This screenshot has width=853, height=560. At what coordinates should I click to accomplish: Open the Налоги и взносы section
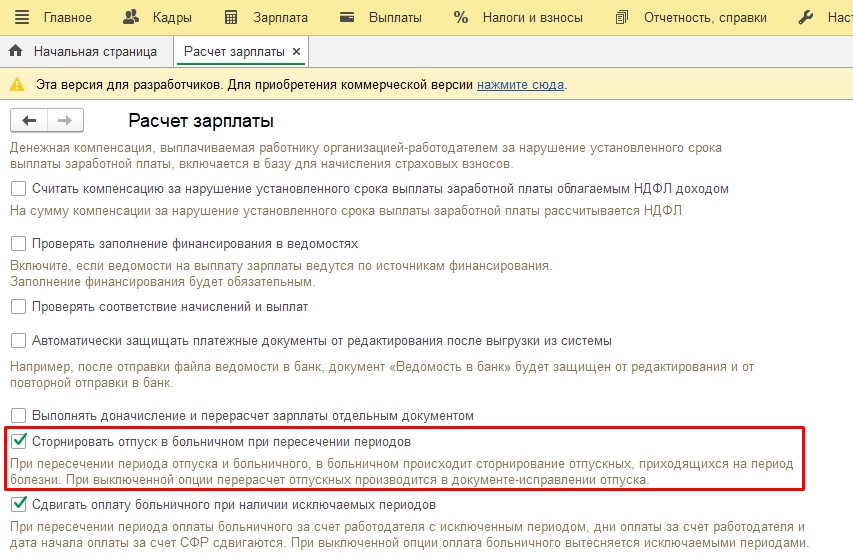[533, 17]
